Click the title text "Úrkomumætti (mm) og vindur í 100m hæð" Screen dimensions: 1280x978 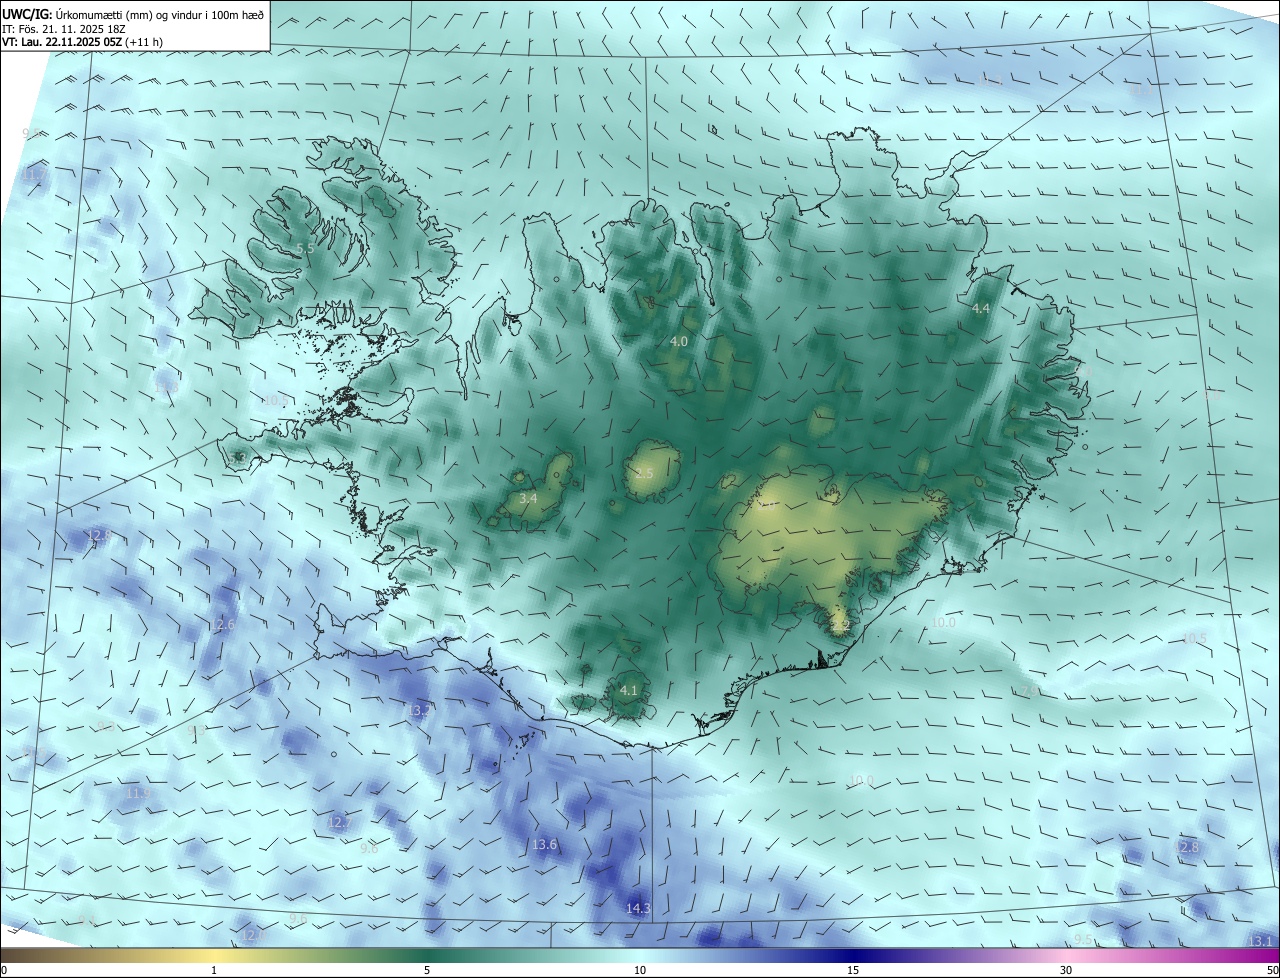click(x=160, y=14)
